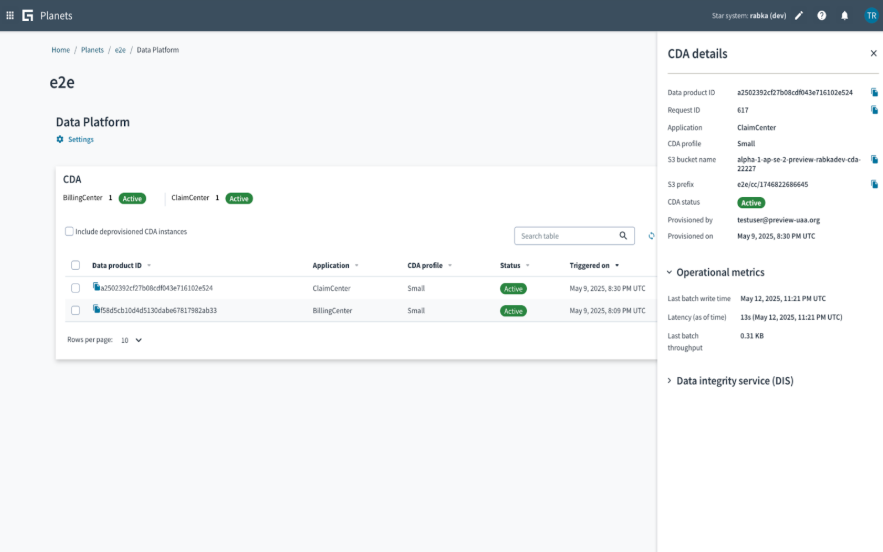Screen dimensions: 883x552
Task: Copy Data product ID in details panel
Action: [x=874, y=92]
